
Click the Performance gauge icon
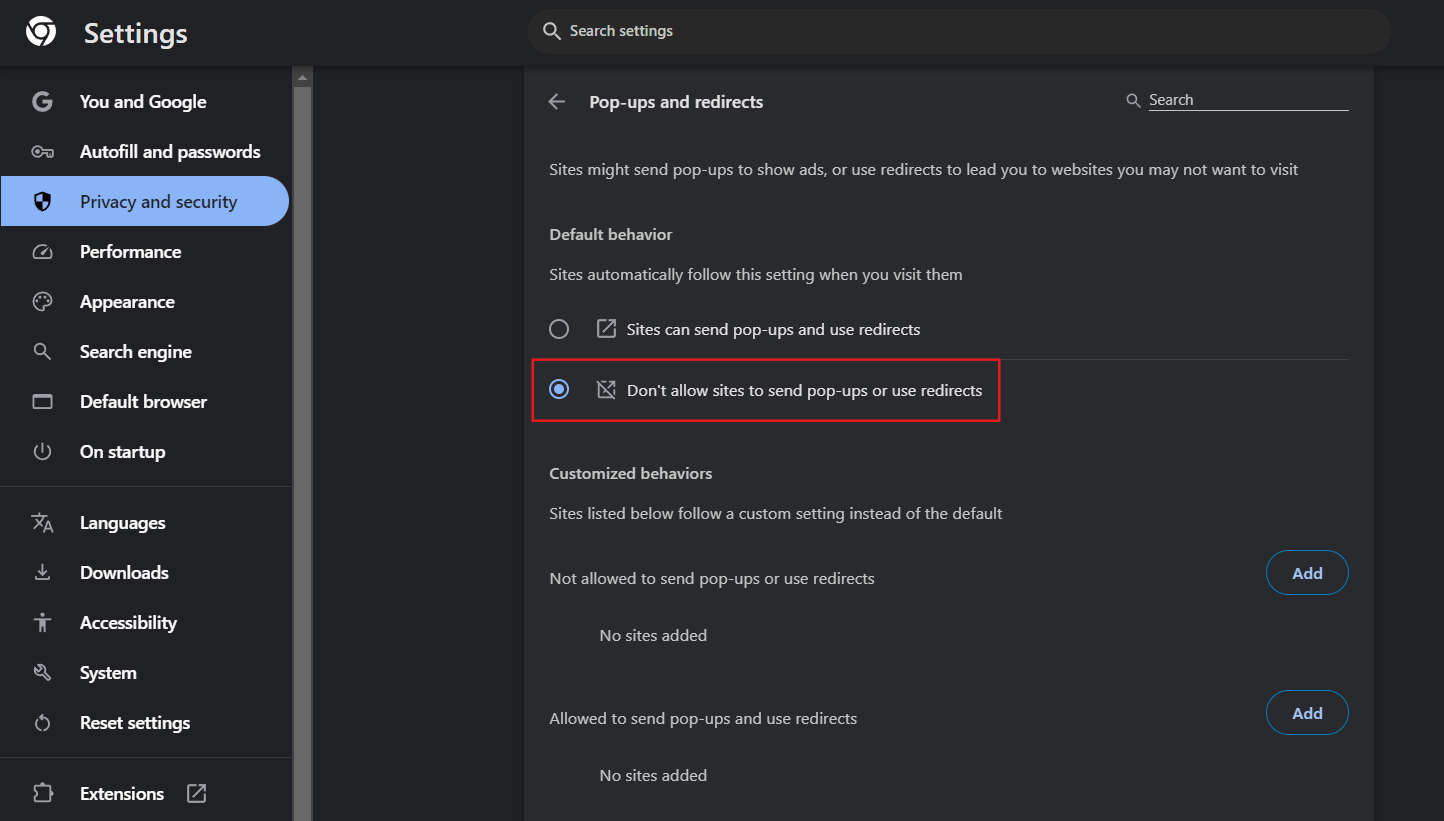click(42, 252)
